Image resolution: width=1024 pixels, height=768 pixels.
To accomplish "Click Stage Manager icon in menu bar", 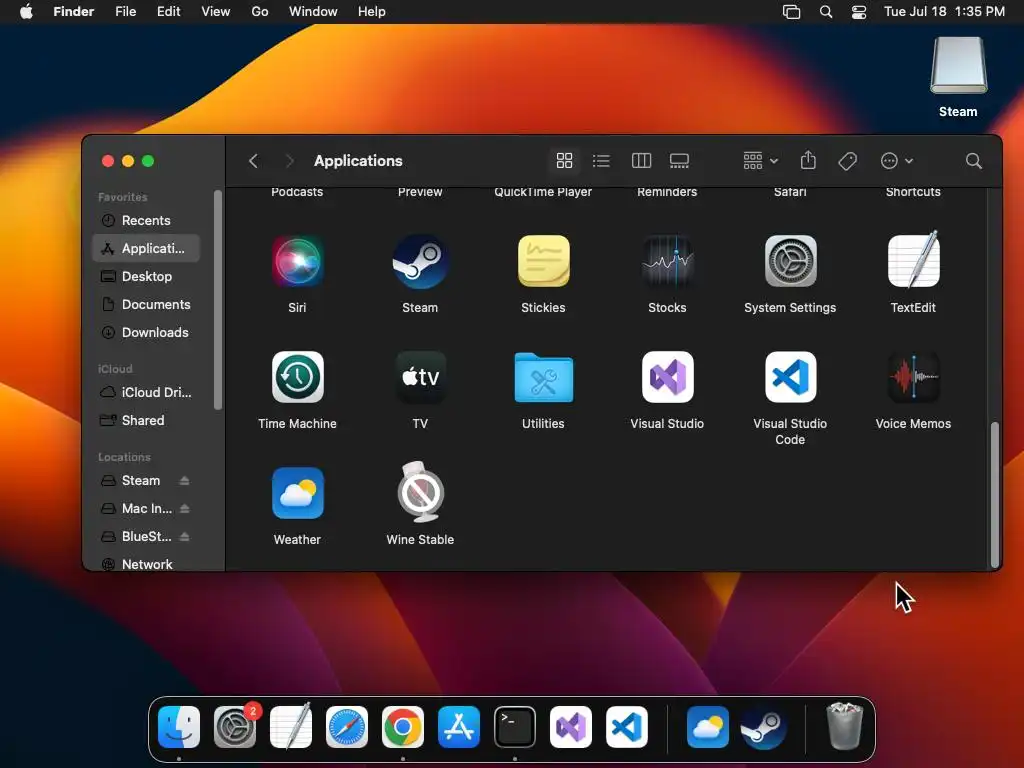I will click(x=792, y=12).
